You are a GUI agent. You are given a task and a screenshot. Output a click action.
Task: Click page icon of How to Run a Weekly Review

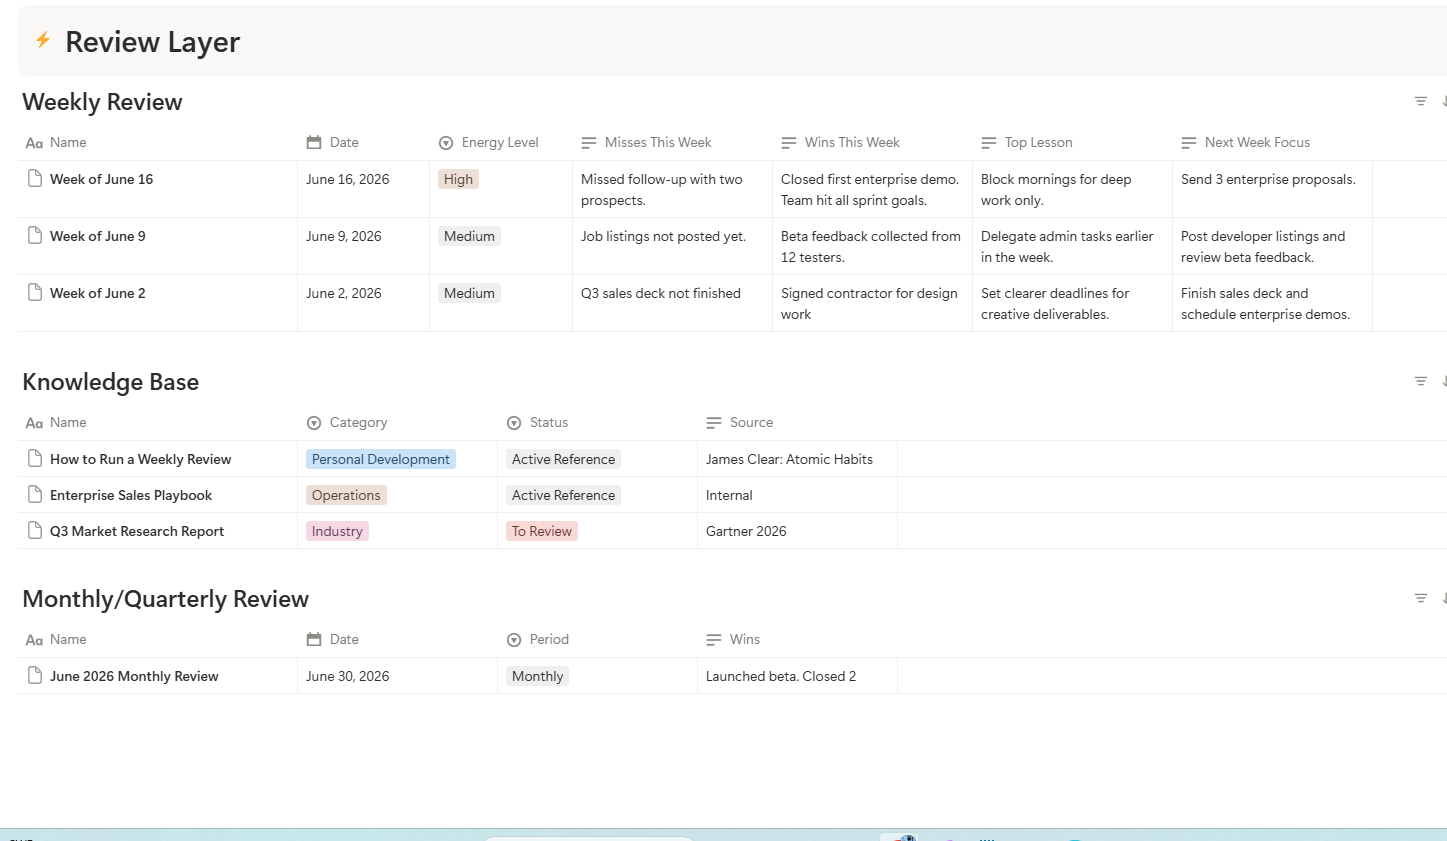point(35,459)
